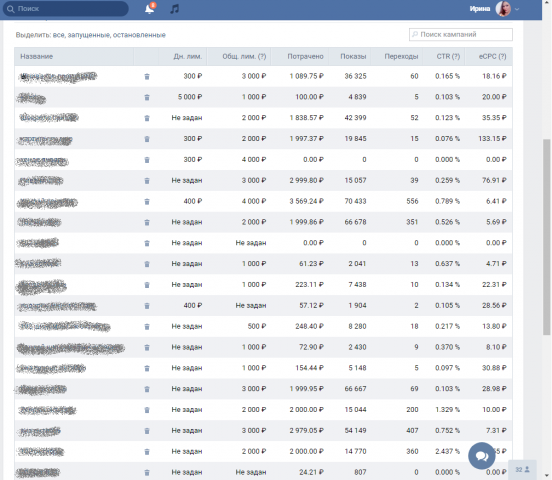Click the page vertical scrollbar thumb
Viewport: 552px width, 480px height.
[x=546, y=237]
